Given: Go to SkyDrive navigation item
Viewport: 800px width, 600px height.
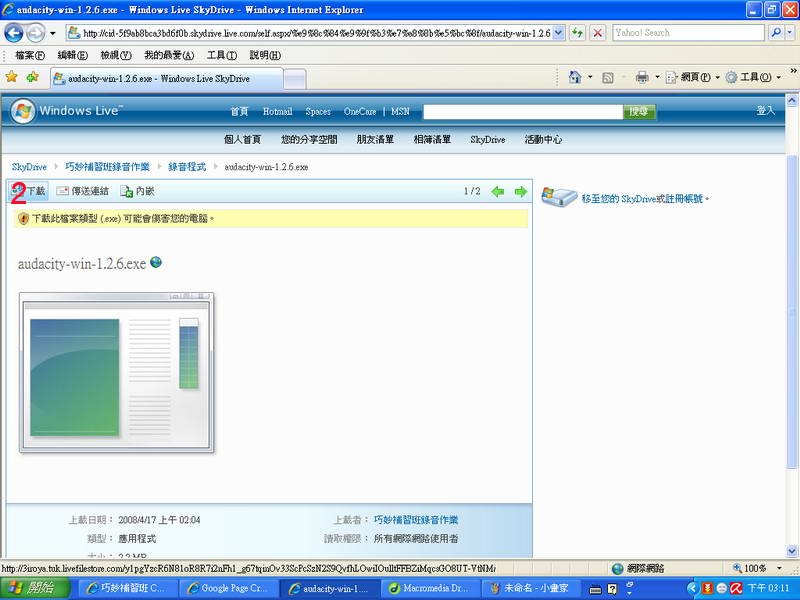Looking at the screenshot, I should point(488,139).
